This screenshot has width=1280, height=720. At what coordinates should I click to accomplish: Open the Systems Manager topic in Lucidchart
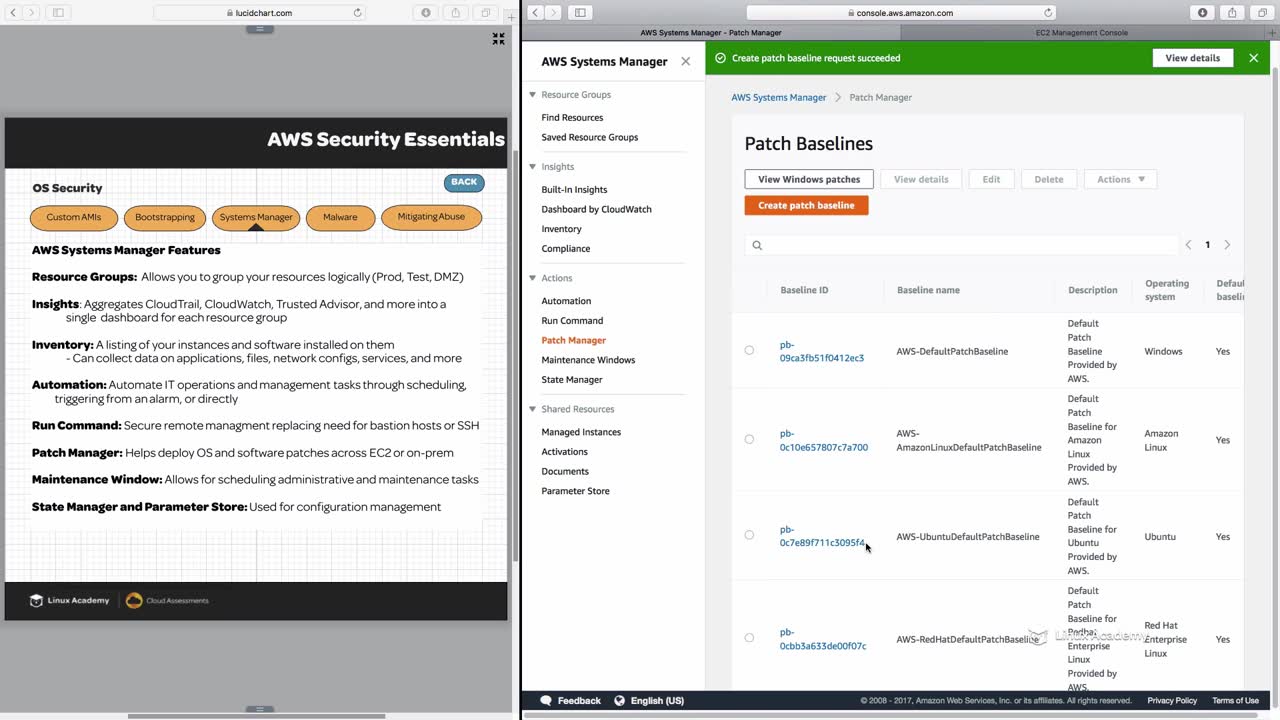256,217
